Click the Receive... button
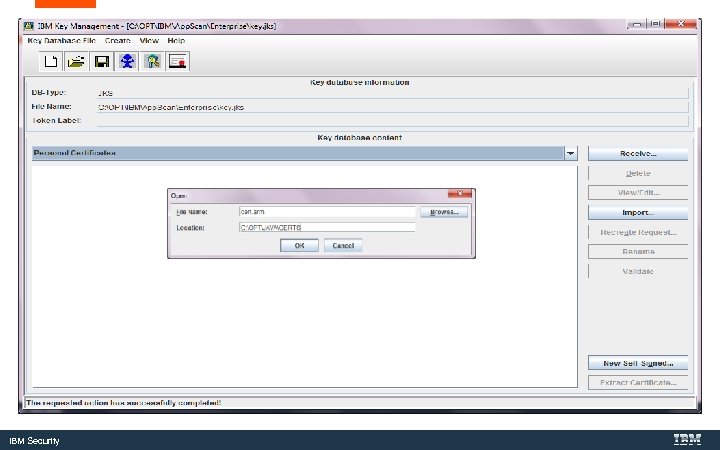Image resolution: width=720 pixels, height=450 pixels. [638, 154]
